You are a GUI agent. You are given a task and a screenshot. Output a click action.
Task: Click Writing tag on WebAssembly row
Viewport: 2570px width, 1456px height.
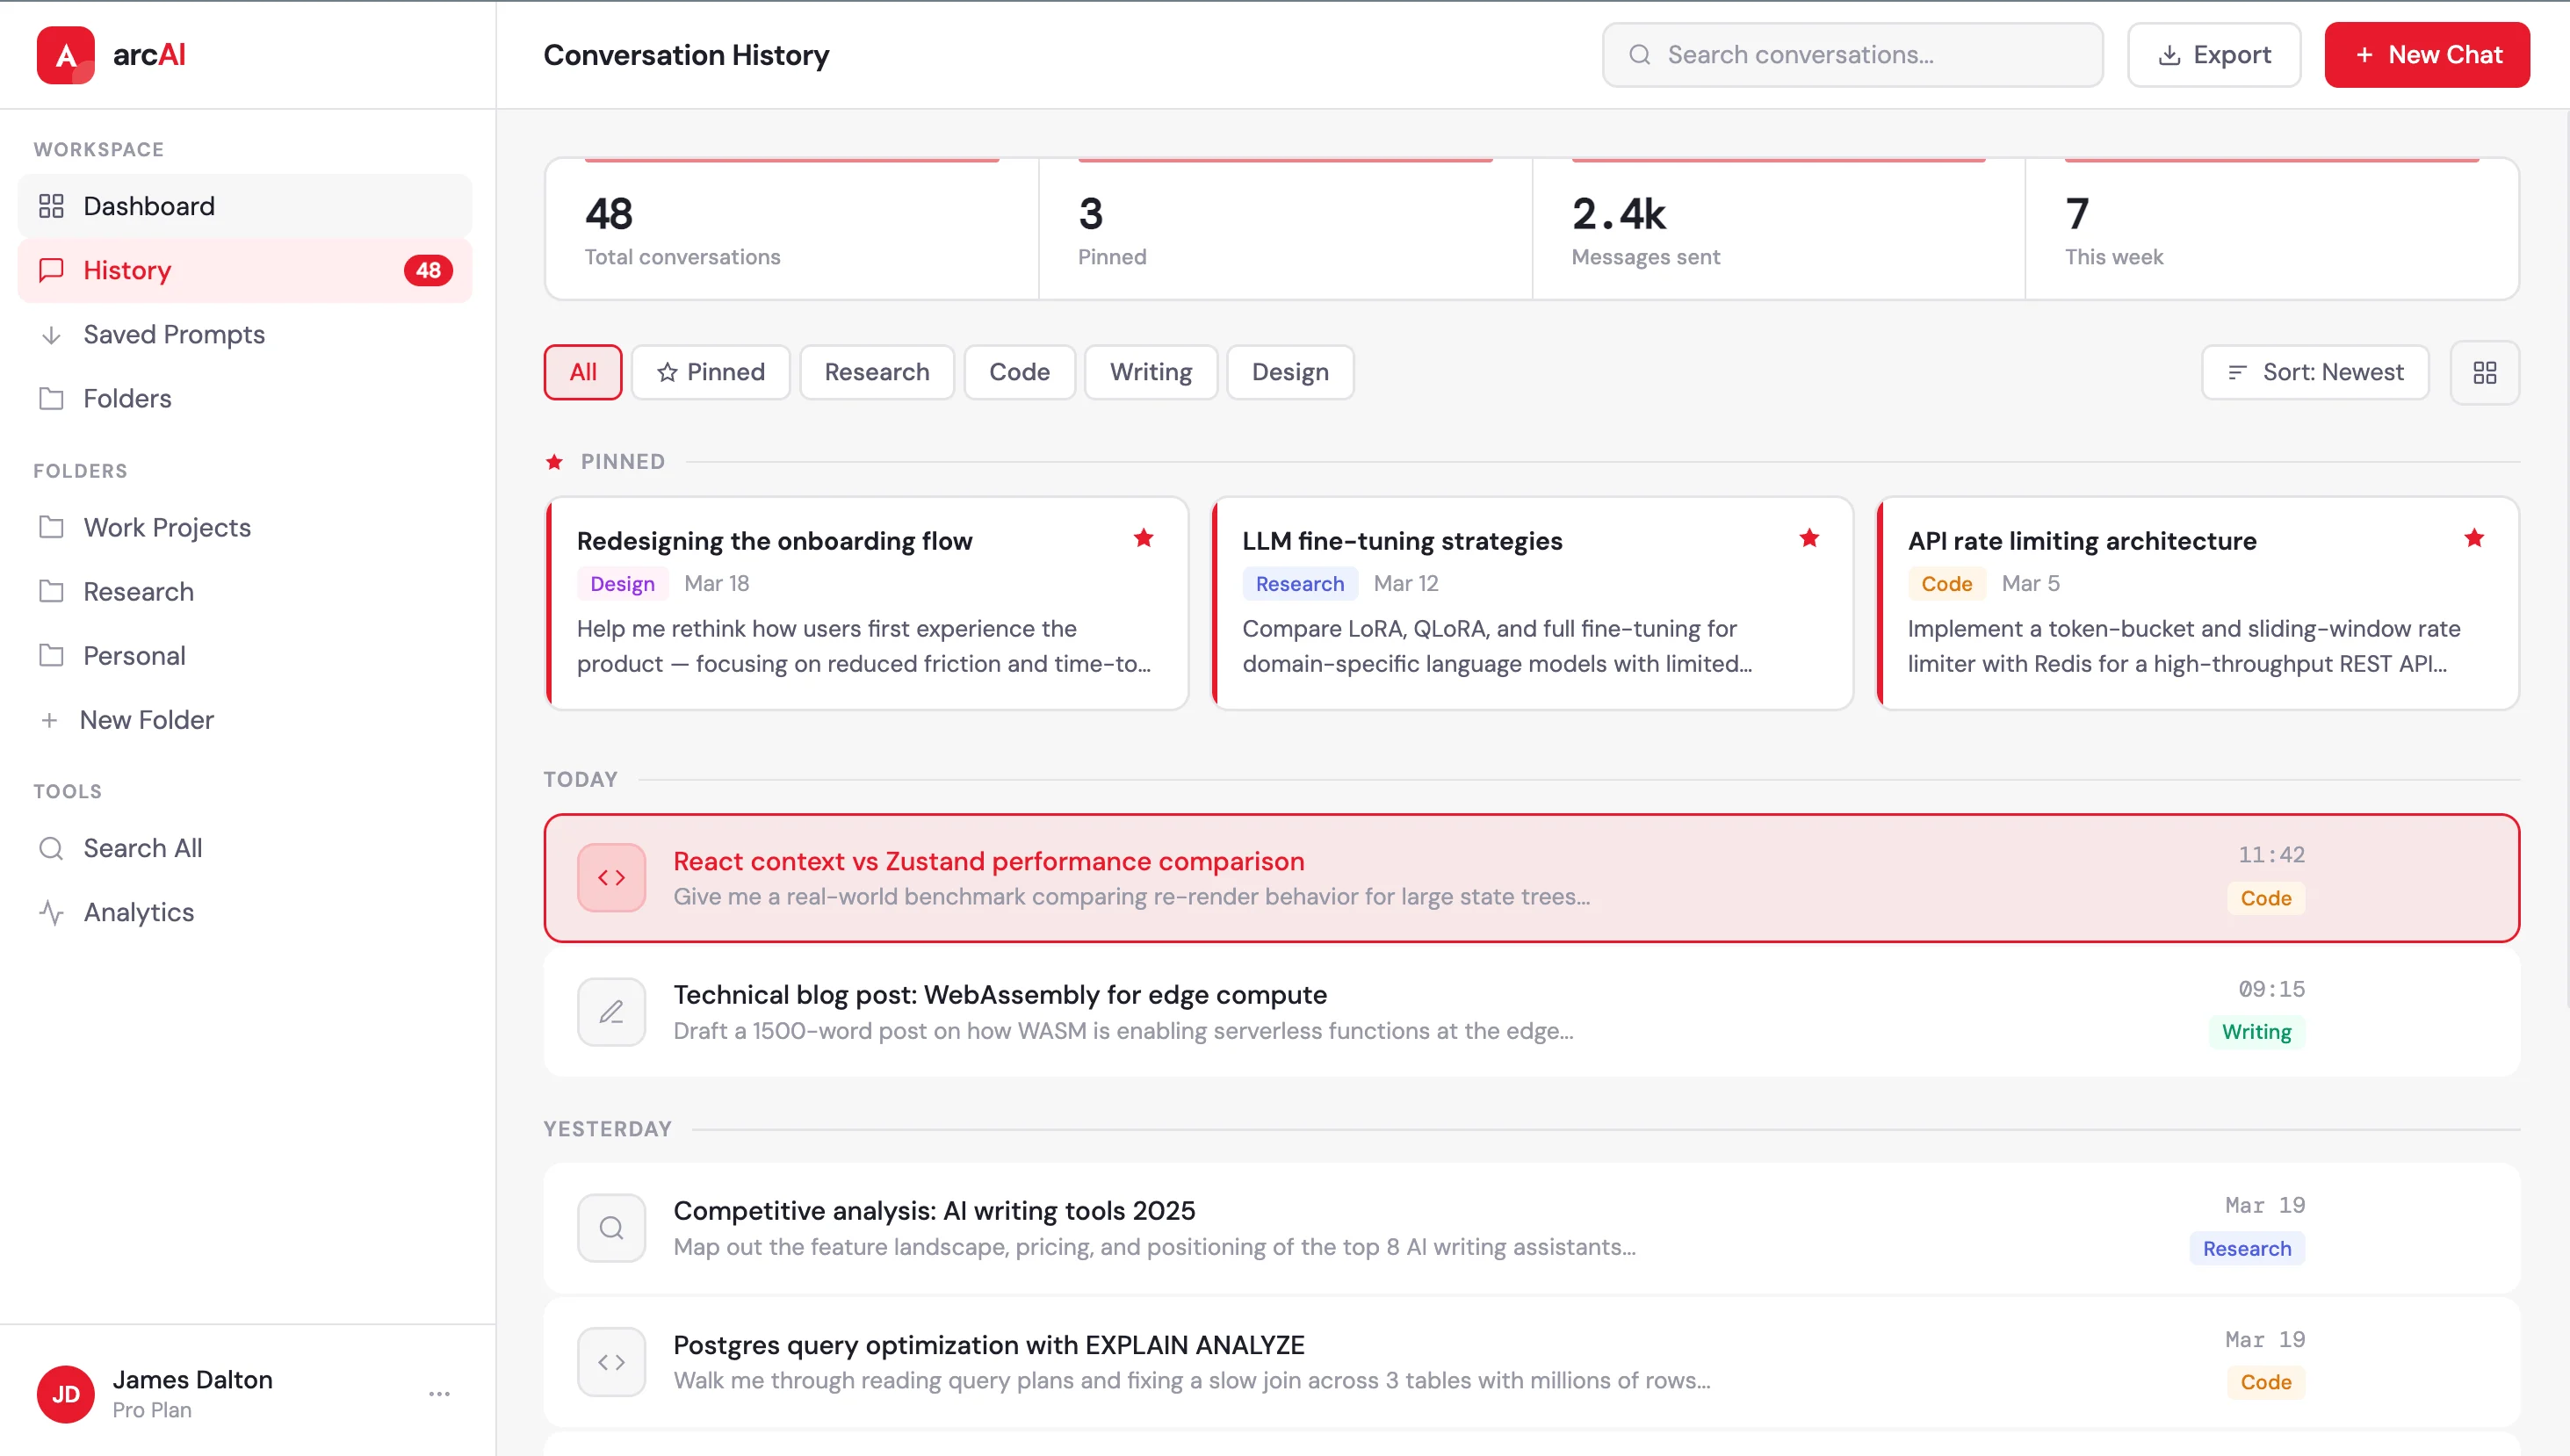2256,1032
